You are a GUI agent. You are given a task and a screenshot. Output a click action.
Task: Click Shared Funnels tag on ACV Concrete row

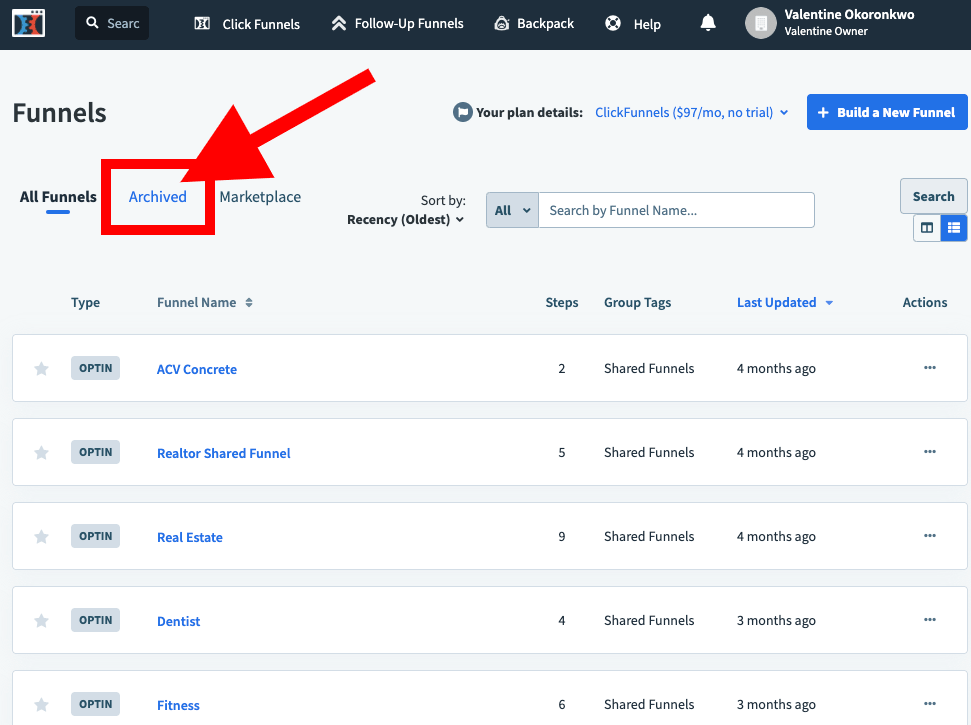click(x=649, y=368)
